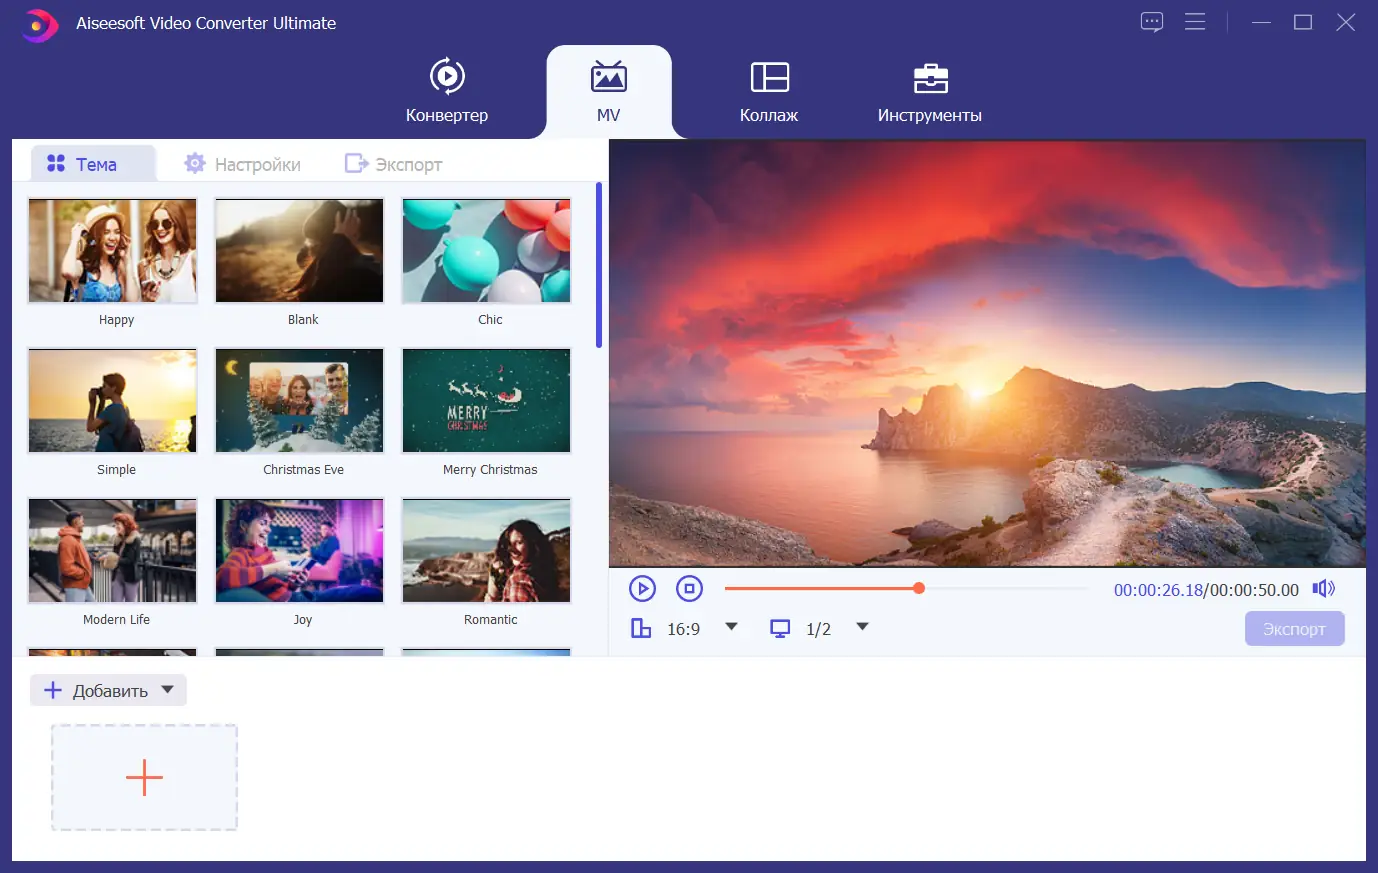Viewport: 1378px width, 873px height.
Task: Click the aspect ratio layout icon
Action: pos(641,628)
